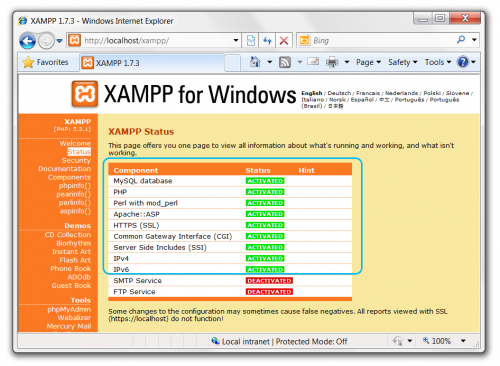Switch language to Deutsch

click(339, 93)
